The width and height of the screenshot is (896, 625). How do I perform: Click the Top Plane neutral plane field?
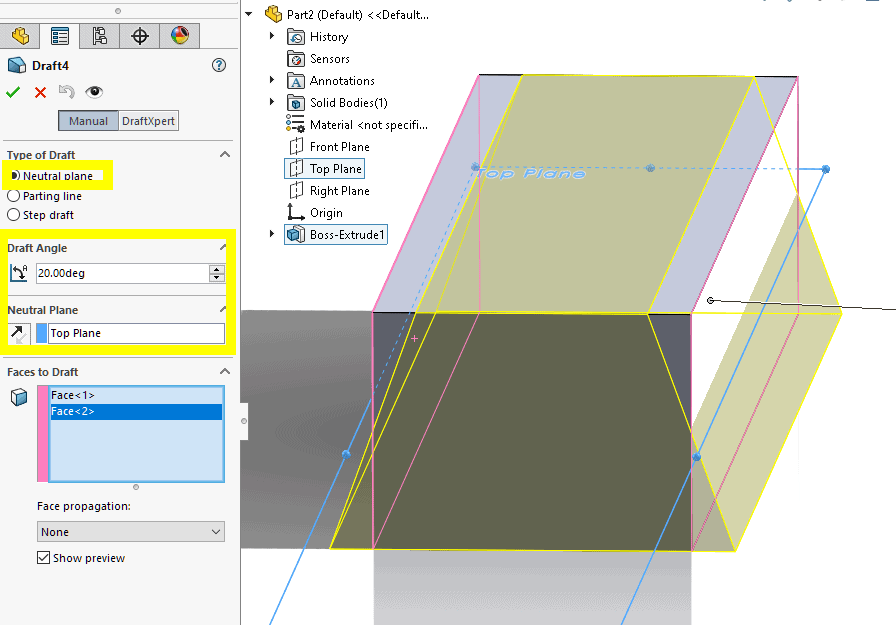point(137,333)
